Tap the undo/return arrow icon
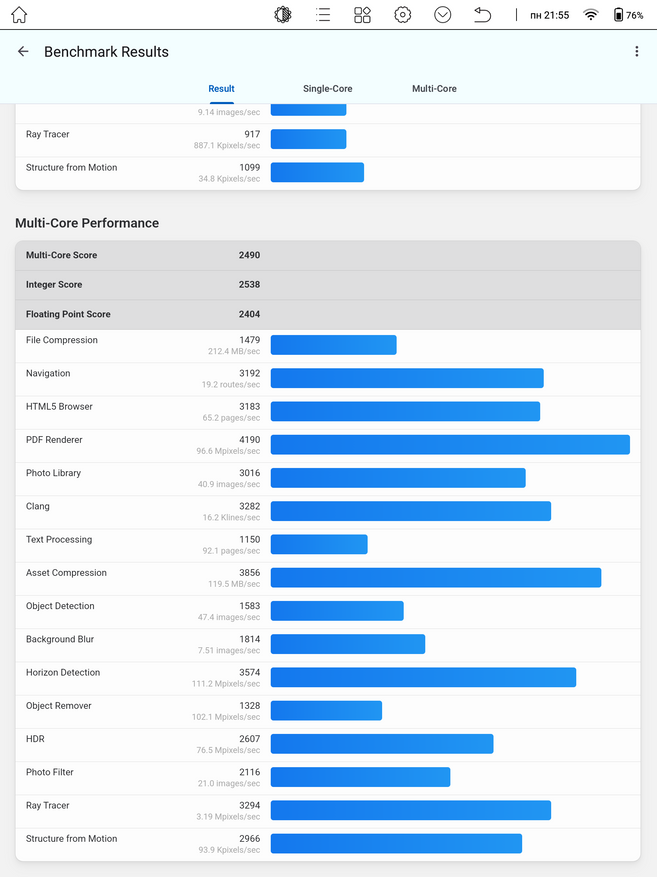 tap(482, 15)
